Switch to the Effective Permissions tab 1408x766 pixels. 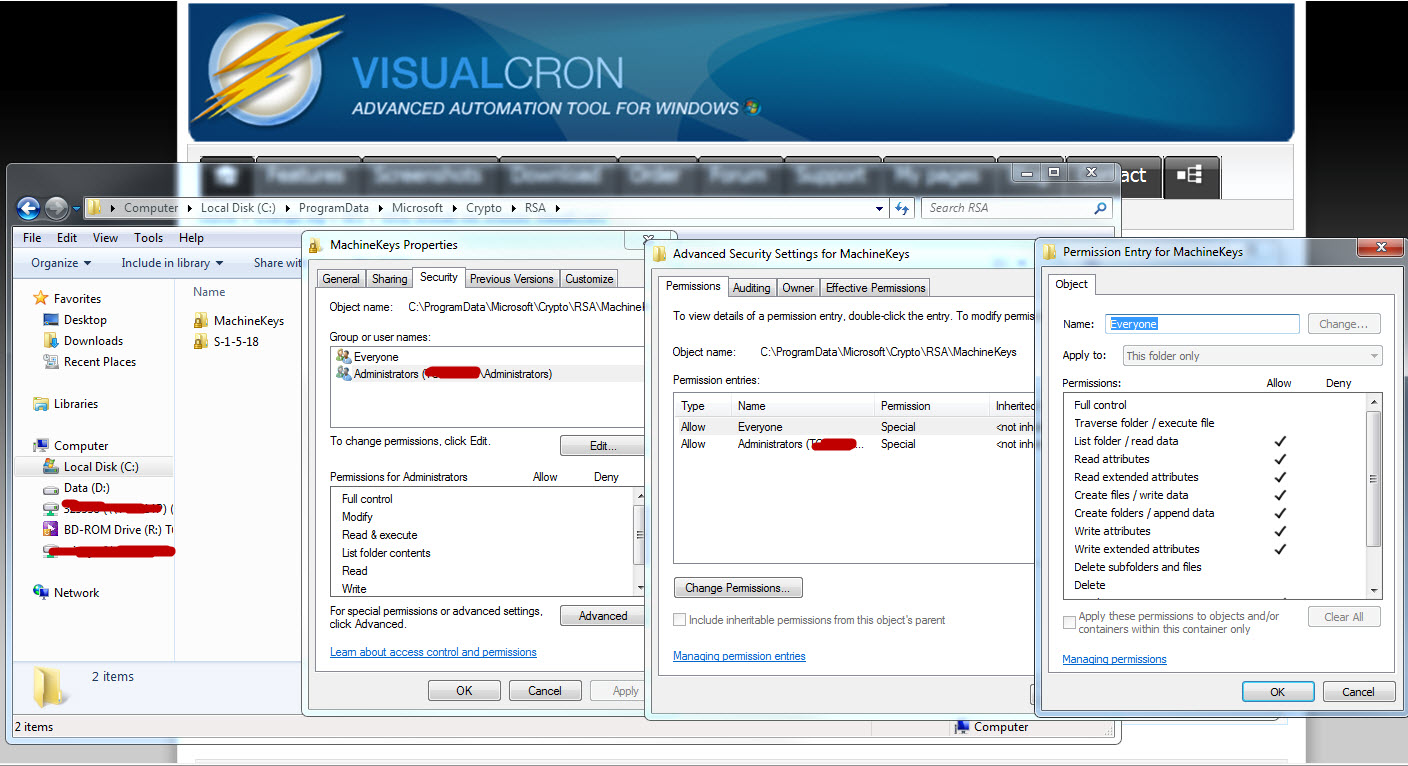click(x=875, y=288)
